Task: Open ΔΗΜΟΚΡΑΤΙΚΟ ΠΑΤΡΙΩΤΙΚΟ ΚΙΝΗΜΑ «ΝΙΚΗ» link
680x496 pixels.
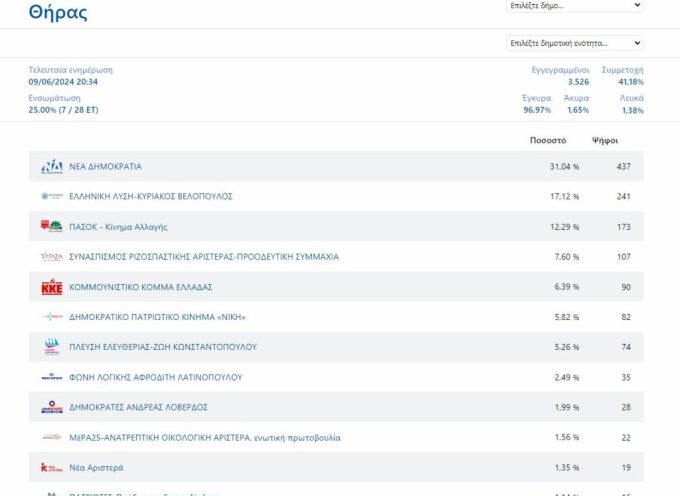Action: (x=157, y=317)
